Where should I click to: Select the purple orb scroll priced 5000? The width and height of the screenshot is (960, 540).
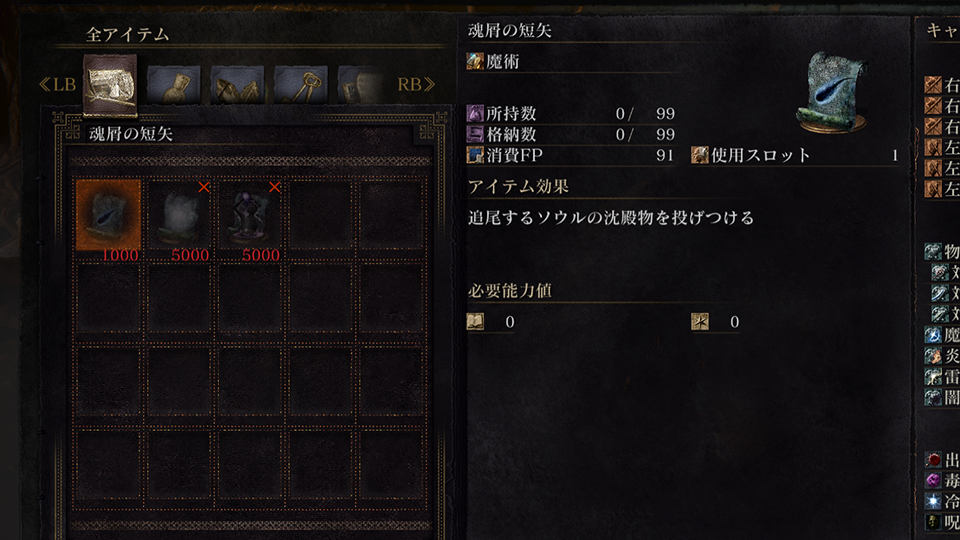(x=250, y=214)
